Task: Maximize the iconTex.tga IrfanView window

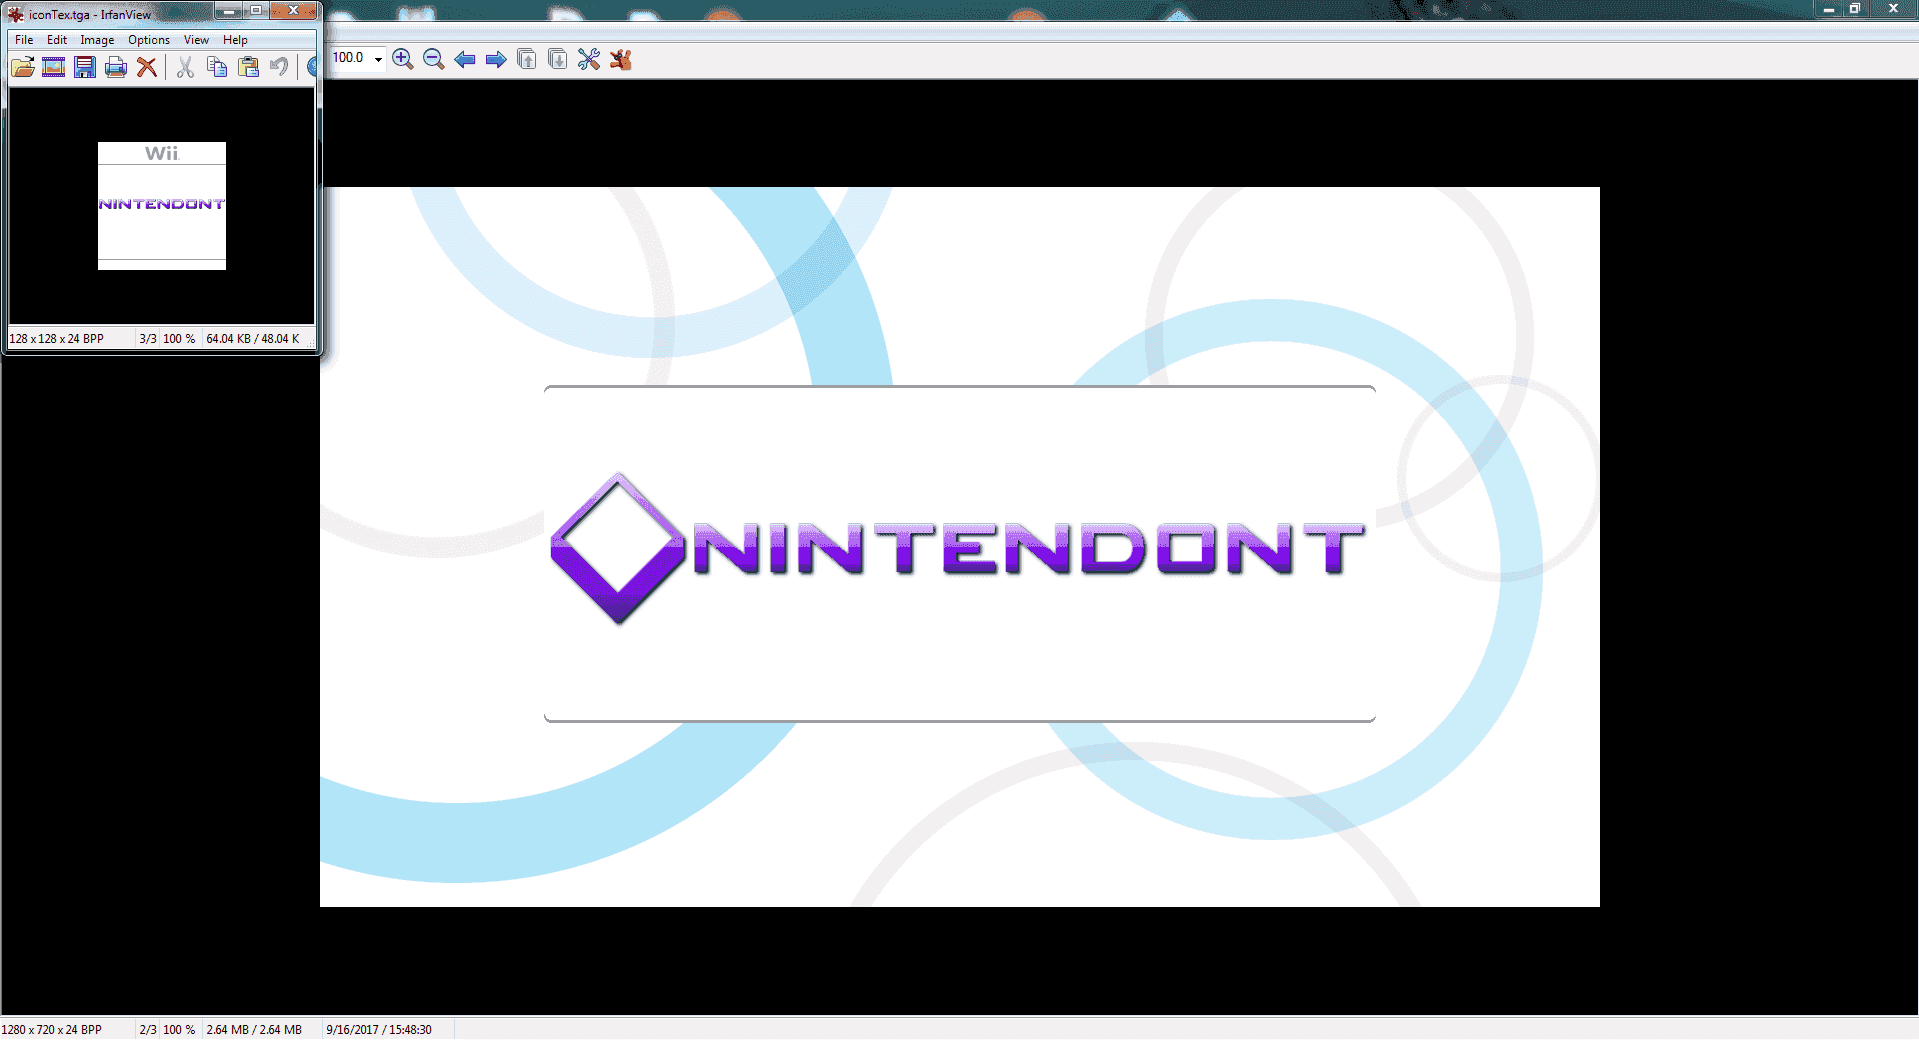Action: tap(256, 11)
